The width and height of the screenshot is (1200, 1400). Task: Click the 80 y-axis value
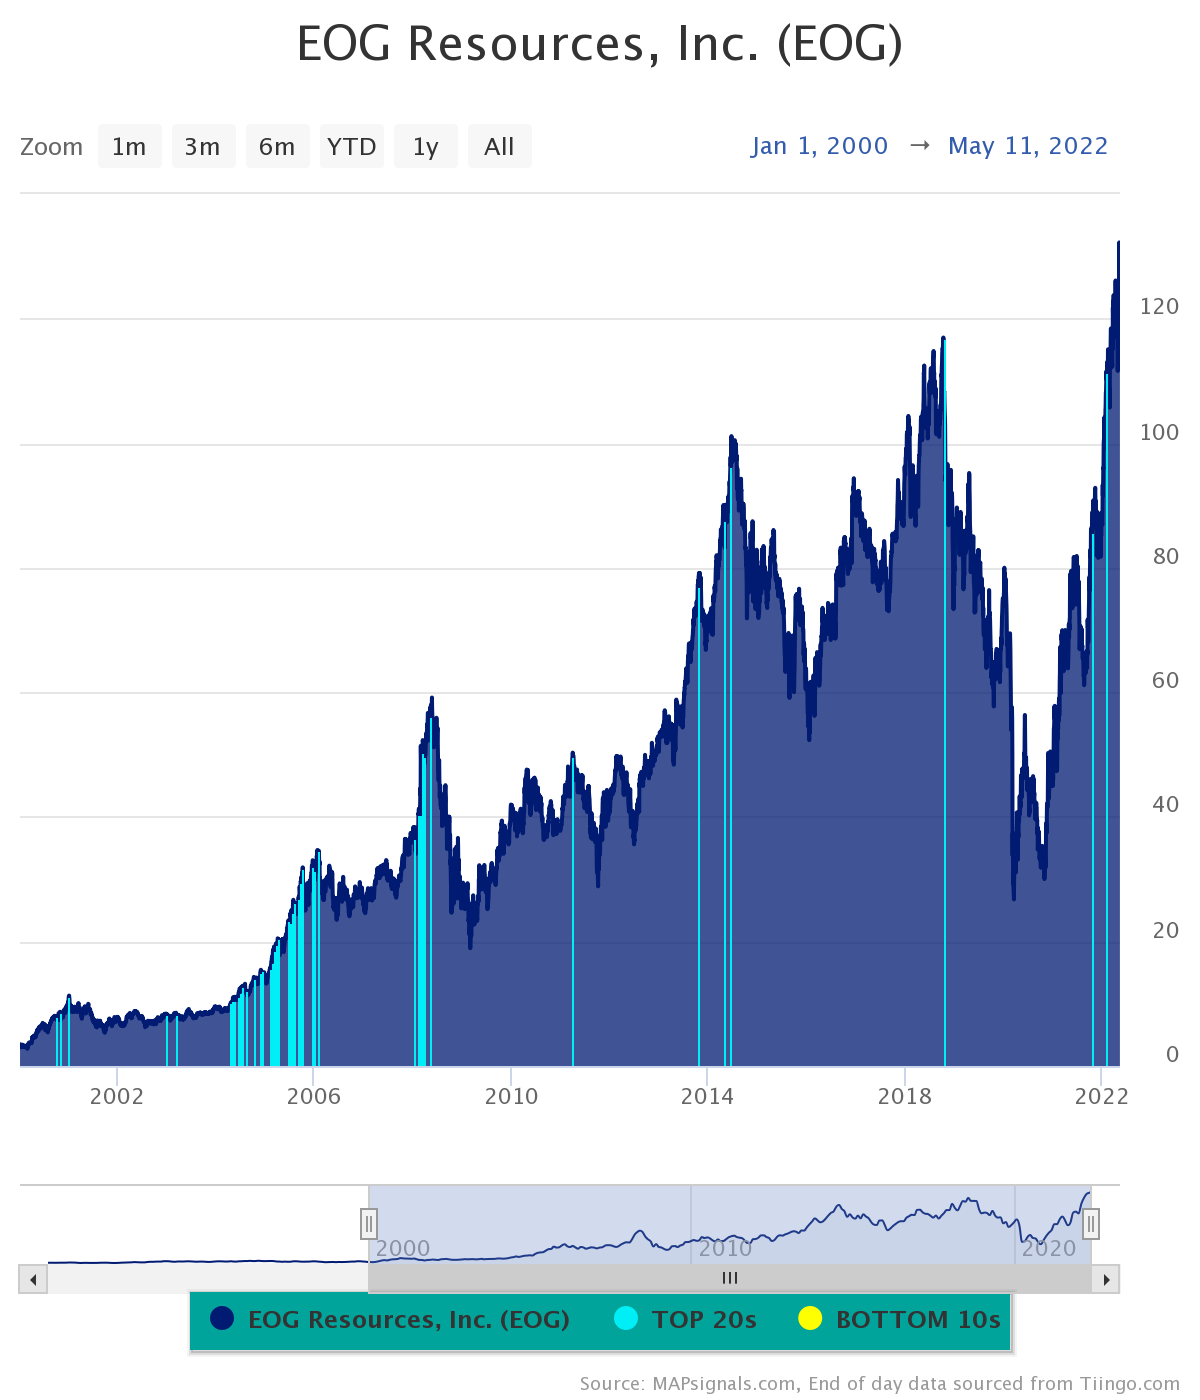[x=1166, y=556]
